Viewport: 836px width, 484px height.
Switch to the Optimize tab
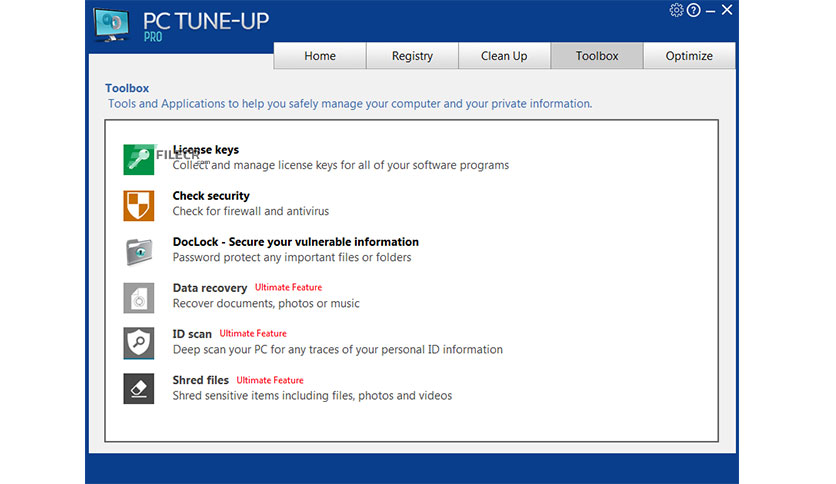tap(689, 56)
